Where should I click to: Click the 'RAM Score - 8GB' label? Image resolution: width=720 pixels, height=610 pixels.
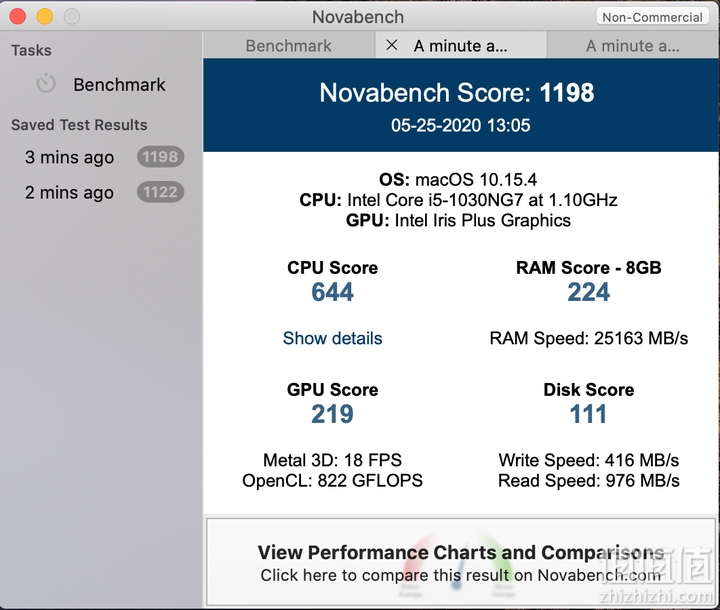click(589, 267)
